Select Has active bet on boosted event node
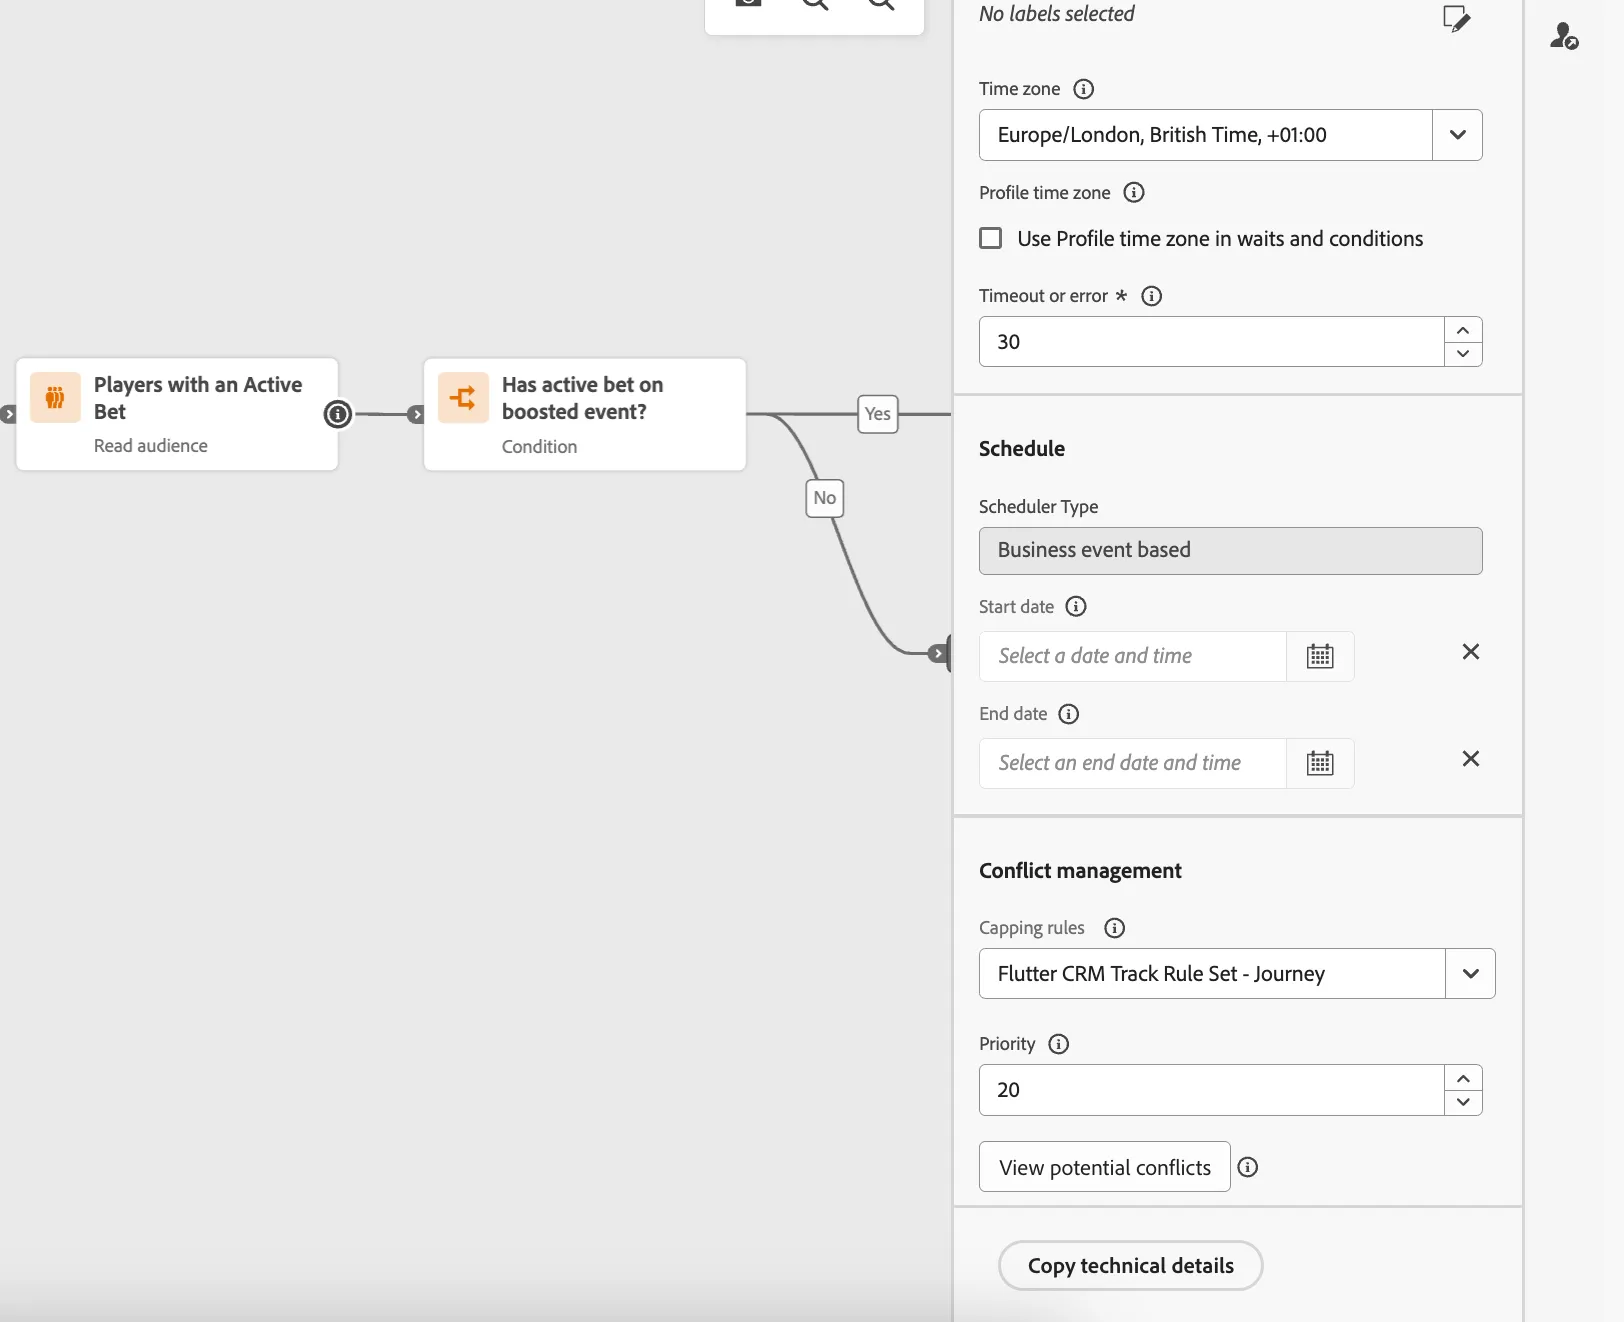This screenshot has width=1624, height=1322. pyautogui.click(x=585, y=414)
